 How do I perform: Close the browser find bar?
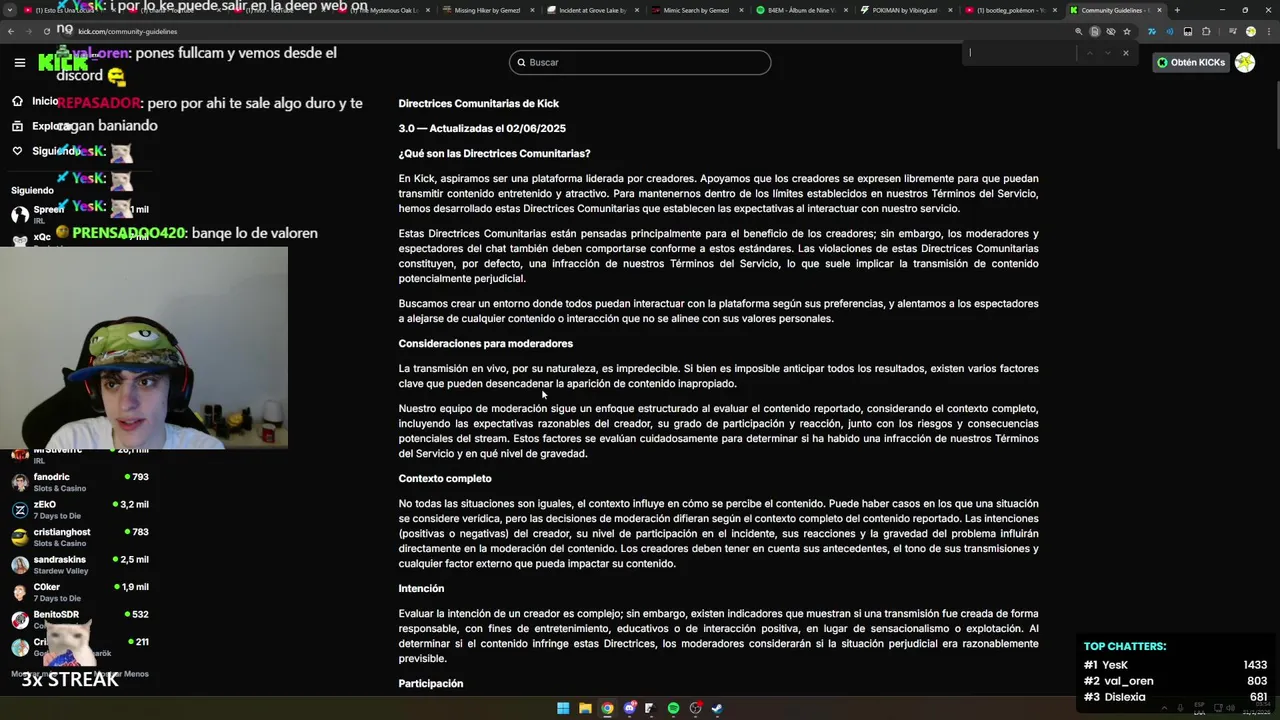click(x=1125, y=53)
